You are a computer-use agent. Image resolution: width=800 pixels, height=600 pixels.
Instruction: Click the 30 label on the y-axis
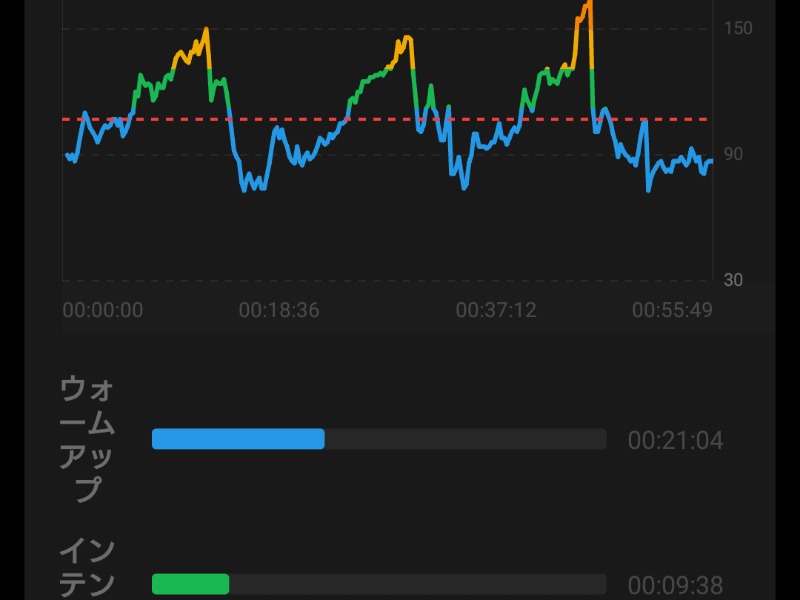(735, 280)
